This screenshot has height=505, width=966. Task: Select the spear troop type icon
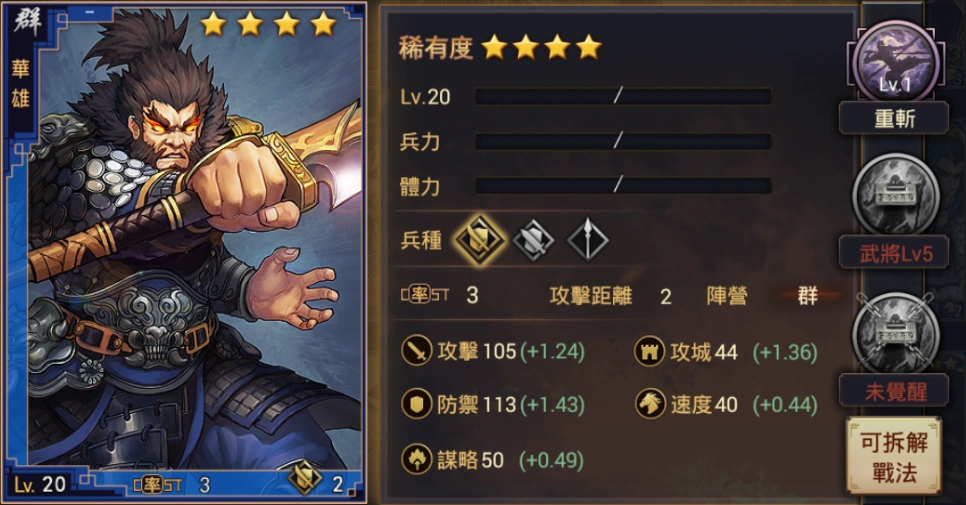(588, 240)
